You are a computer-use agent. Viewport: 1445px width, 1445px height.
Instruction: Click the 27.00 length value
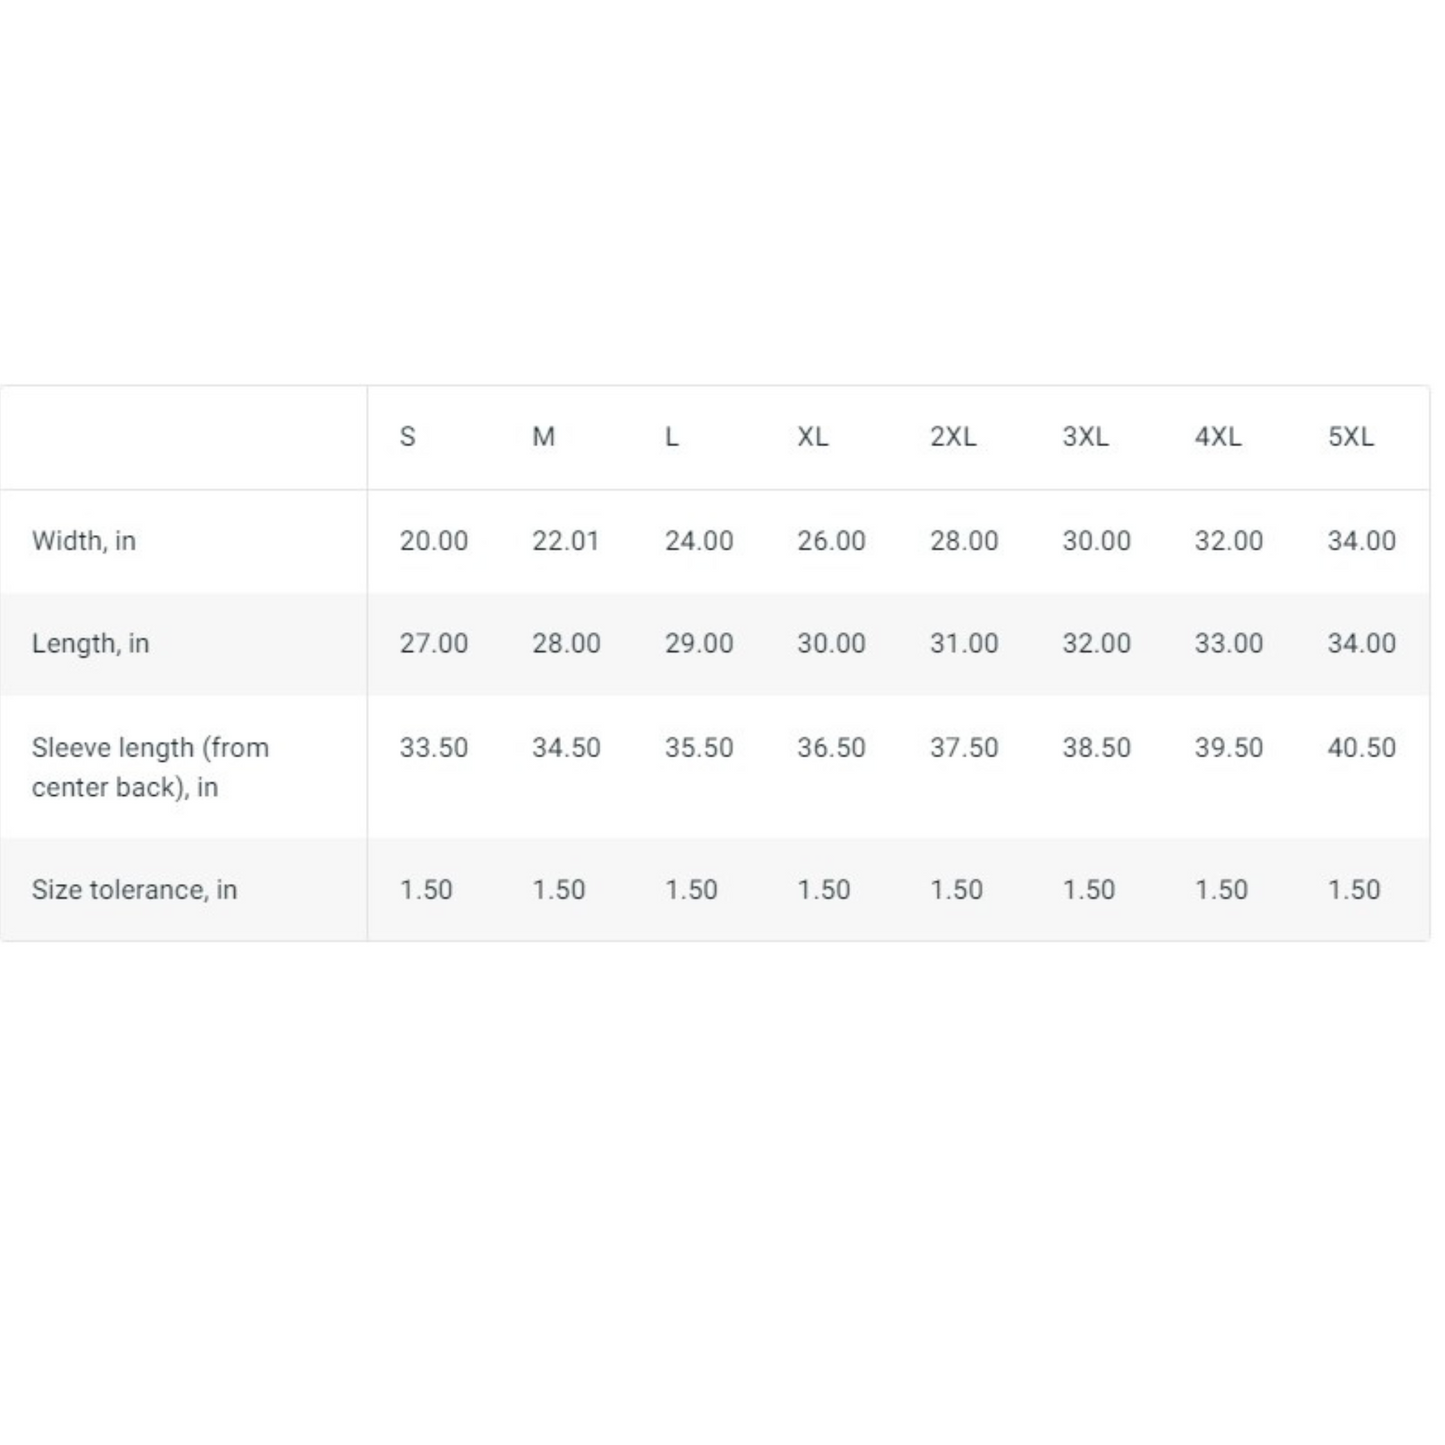click(x=434, y=643)
